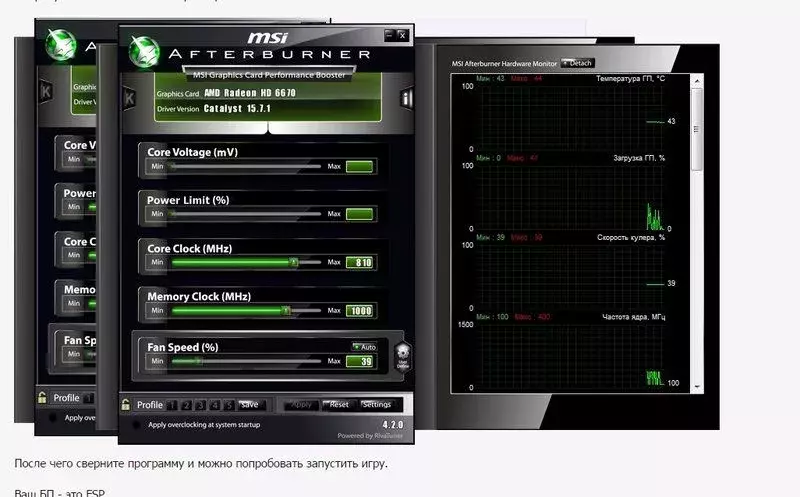This screenshot has width=800, height=497.
Task: Click the Memory Clock slider handle
Action: click(286, 310)
